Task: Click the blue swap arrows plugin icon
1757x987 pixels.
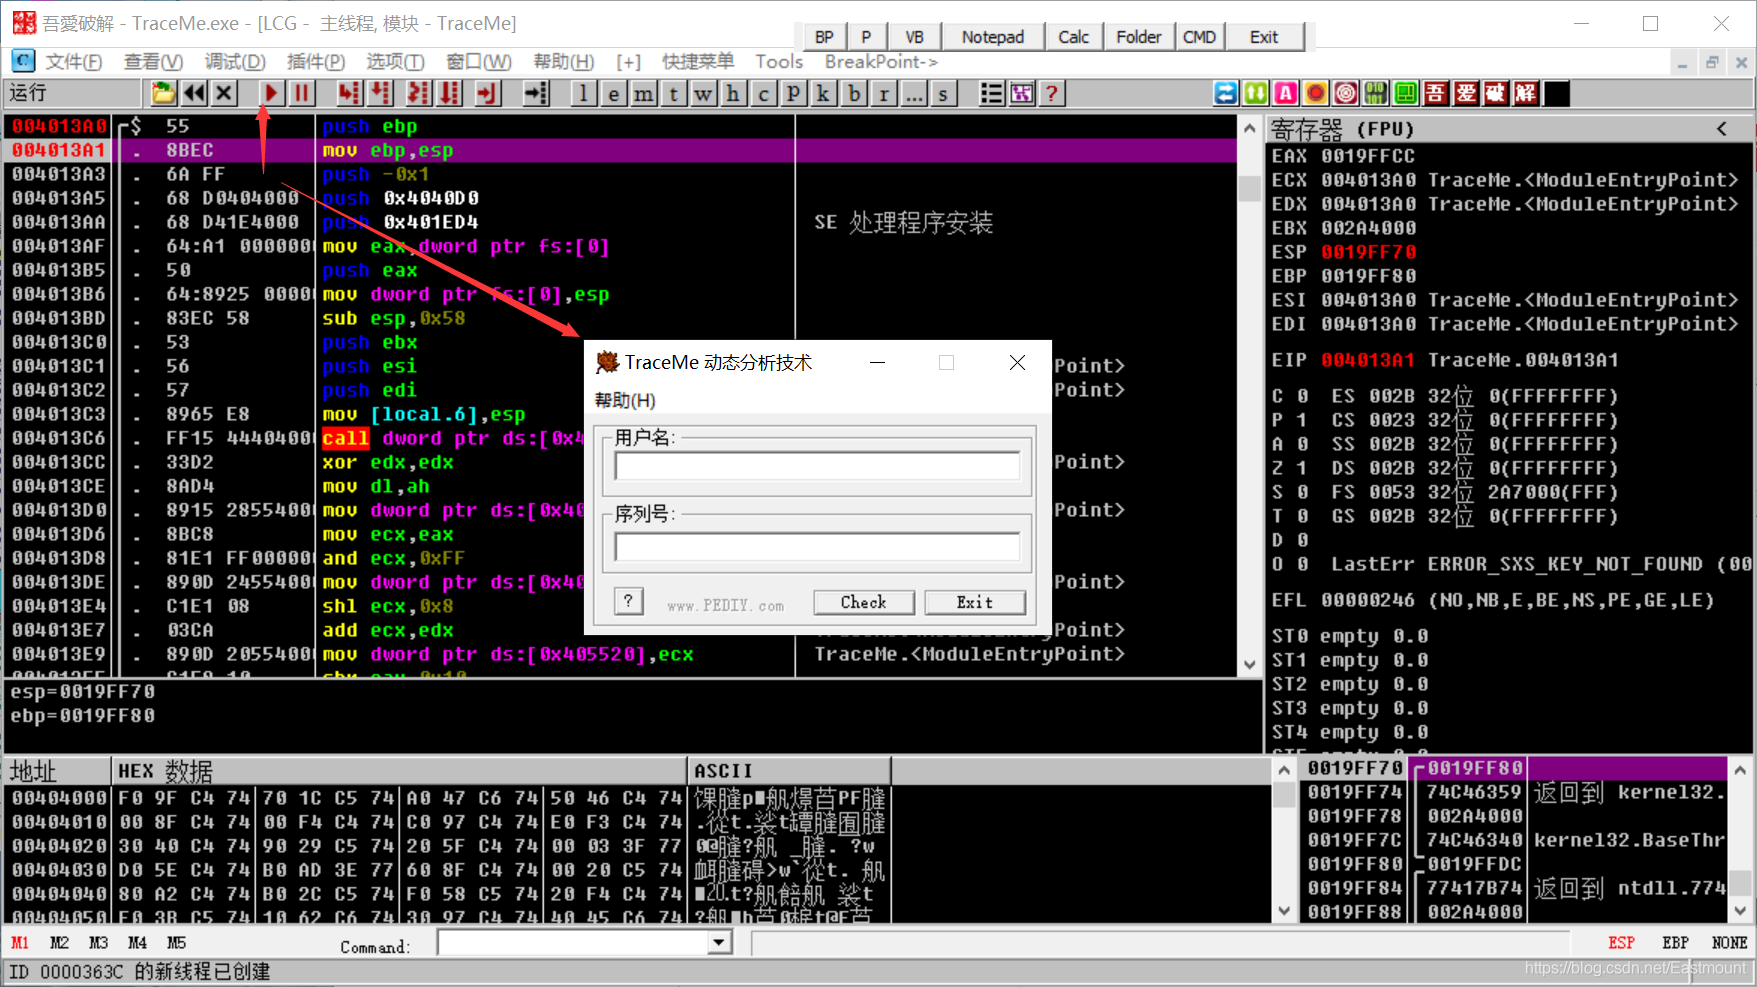Action: 1226,93
